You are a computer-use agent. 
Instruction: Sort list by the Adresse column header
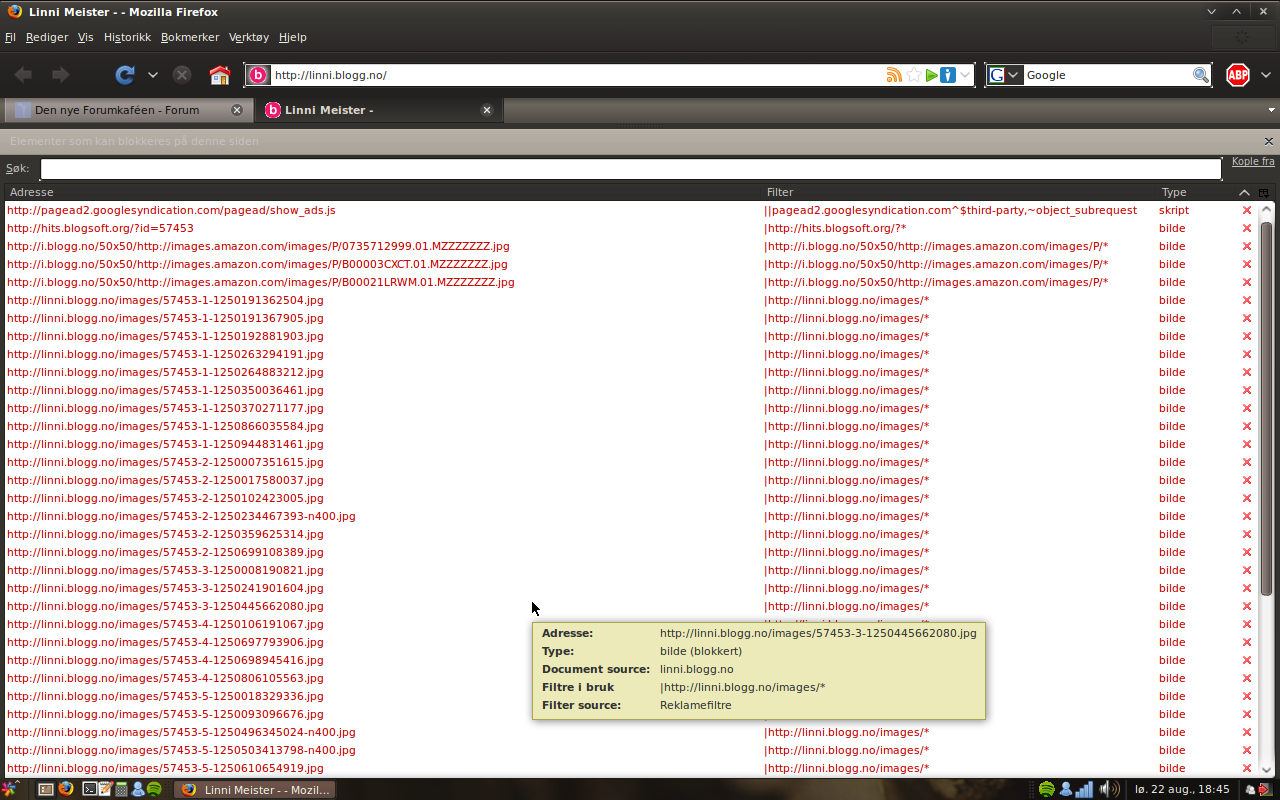[x=385, y=192]
